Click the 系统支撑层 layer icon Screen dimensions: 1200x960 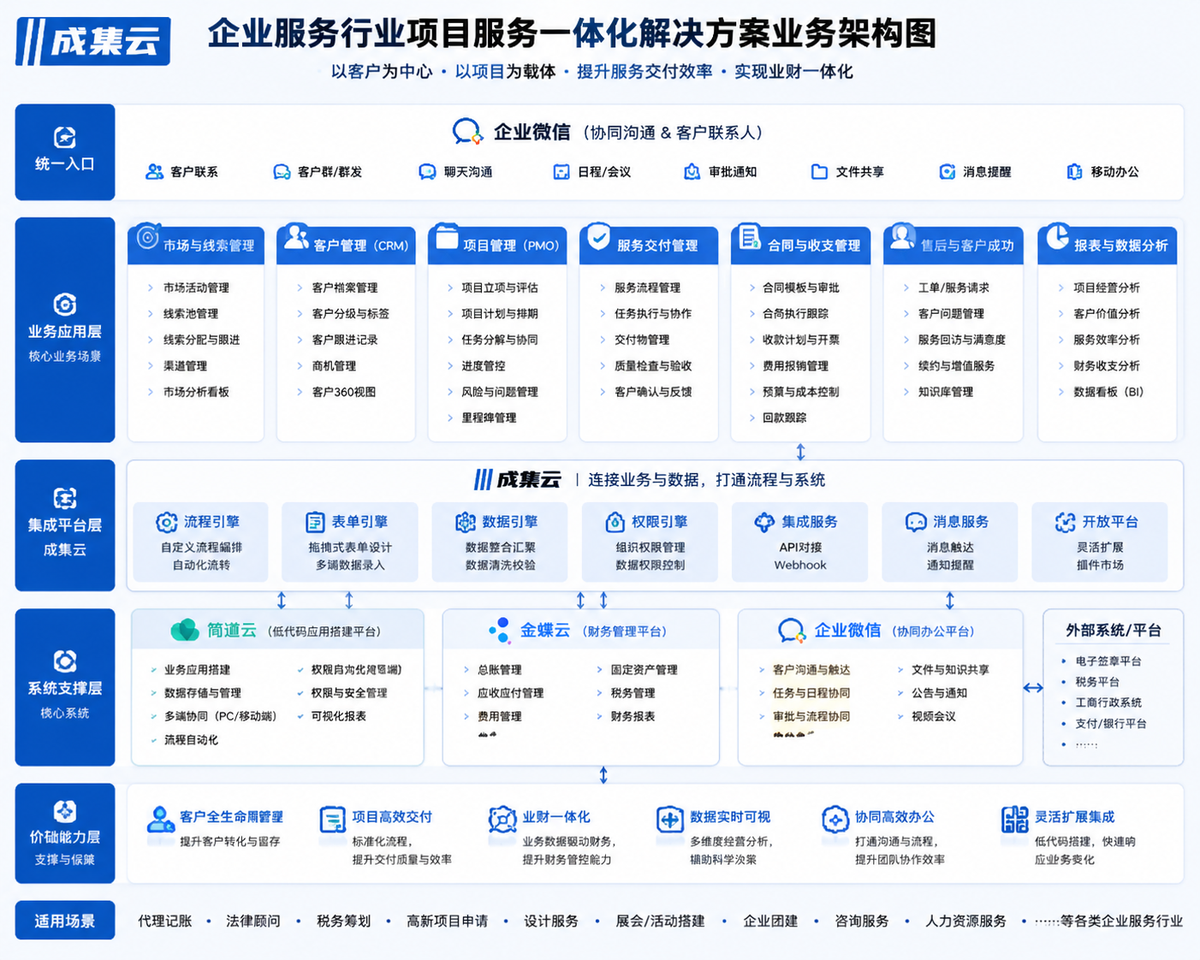pyautogui.click(x=65, y=661)
